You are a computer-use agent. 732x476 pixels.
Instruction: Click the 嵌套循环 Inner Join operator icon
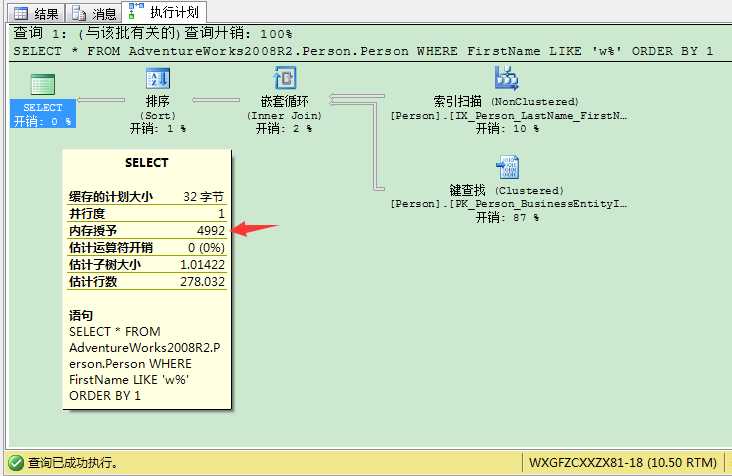[x=285, y=78]
